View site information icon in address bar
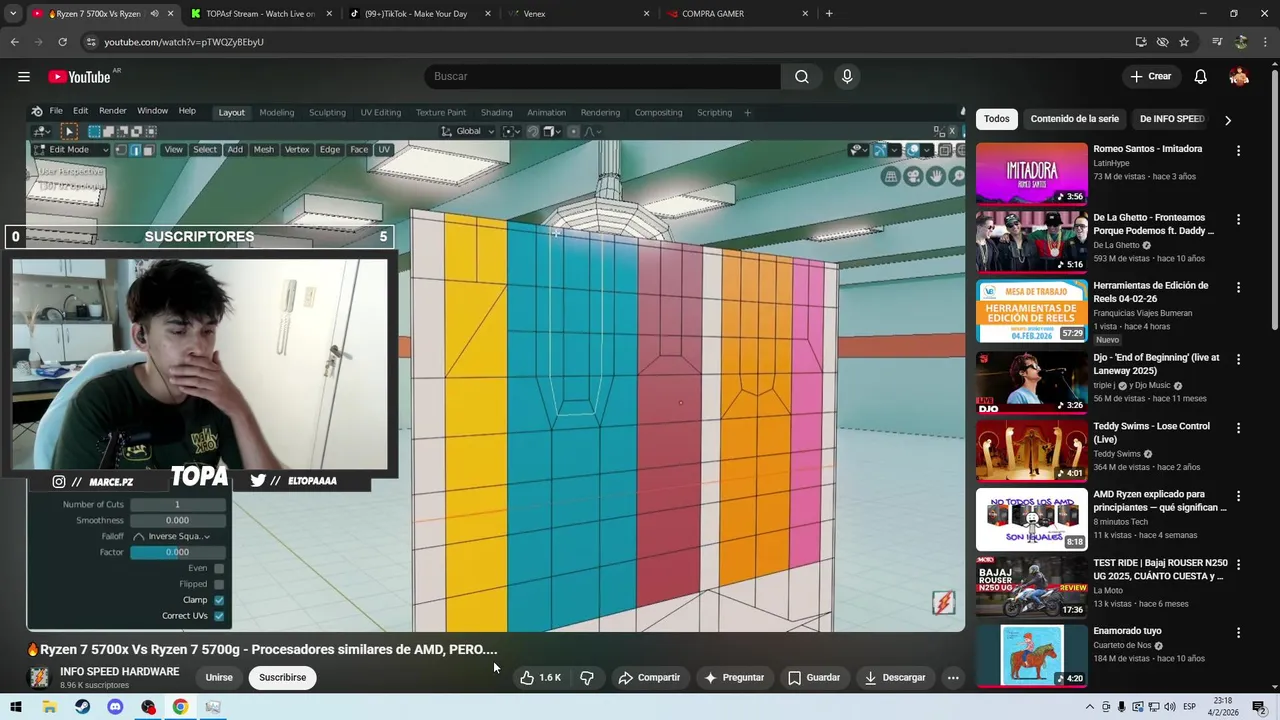 click(91, 42)
